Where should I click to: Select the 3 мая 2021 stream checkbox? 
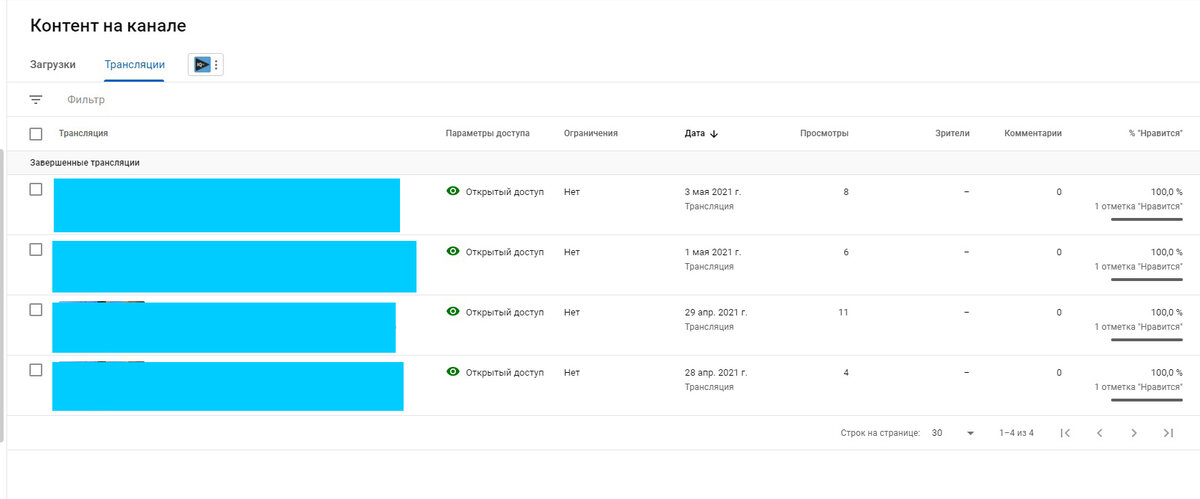pyautogui.click(x=36, y=189)
